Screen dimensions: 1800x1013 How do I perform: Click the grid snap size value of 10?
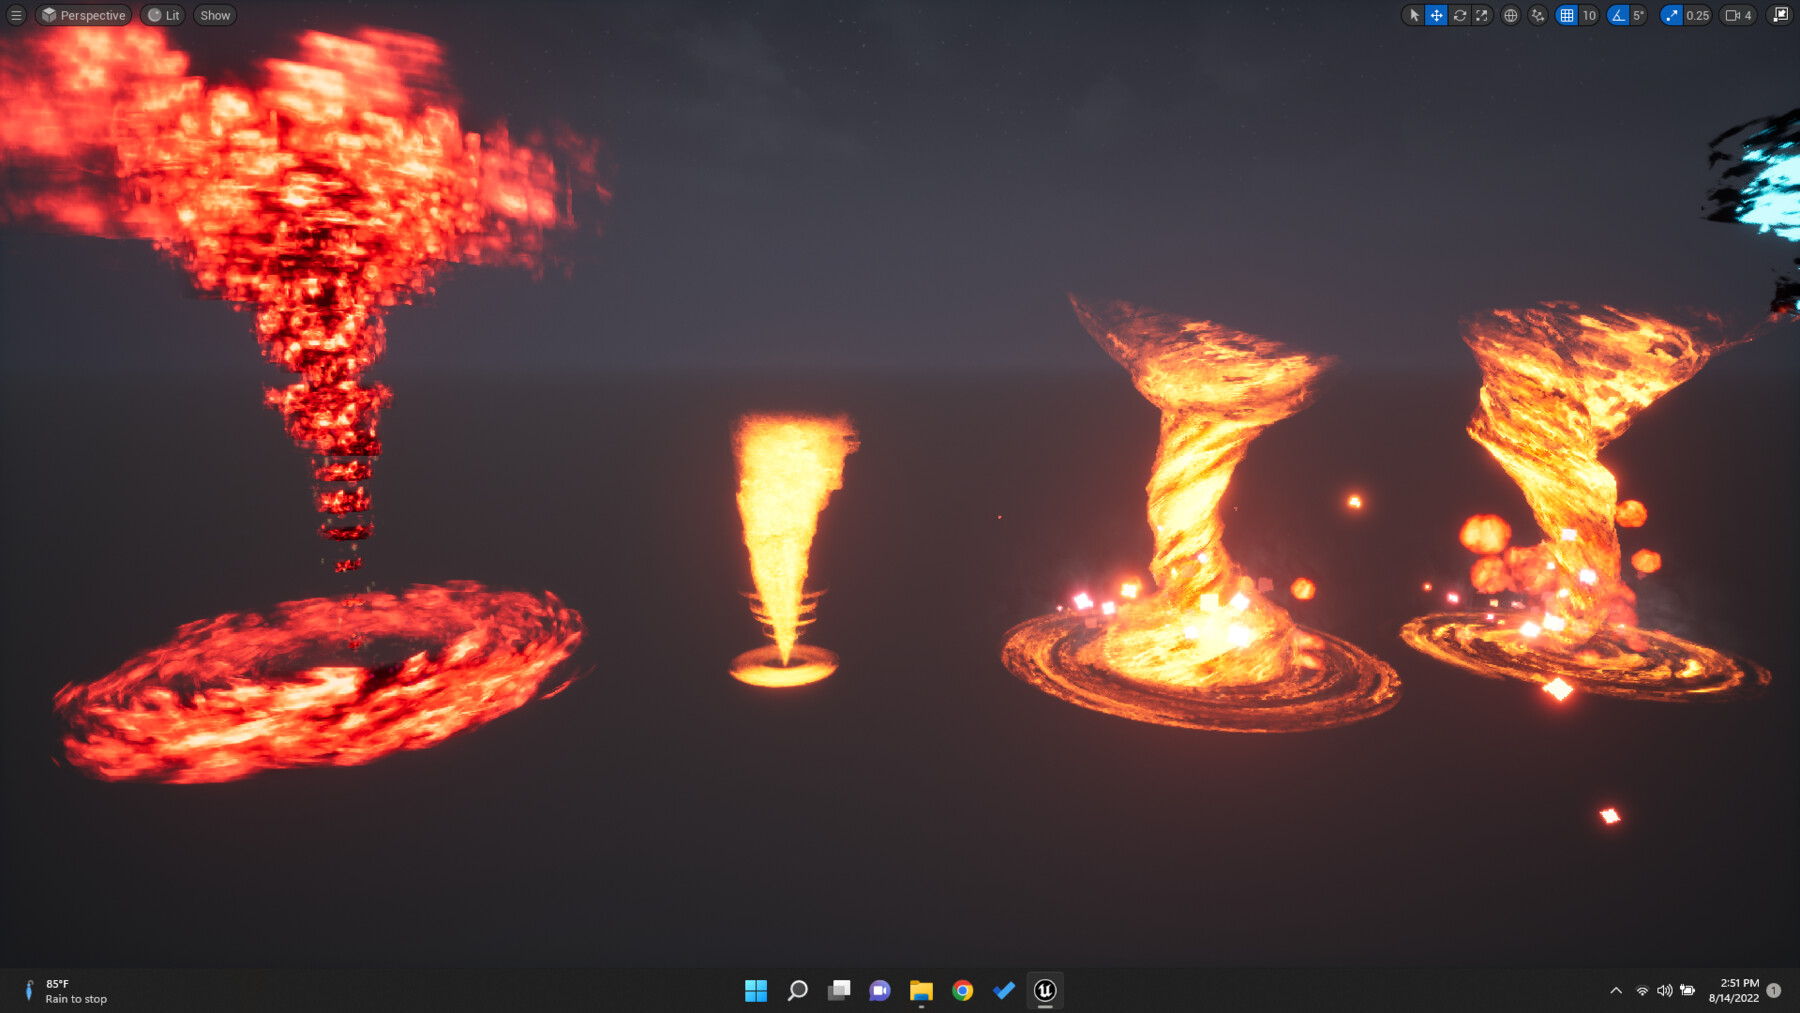(x=1589, y=15)
